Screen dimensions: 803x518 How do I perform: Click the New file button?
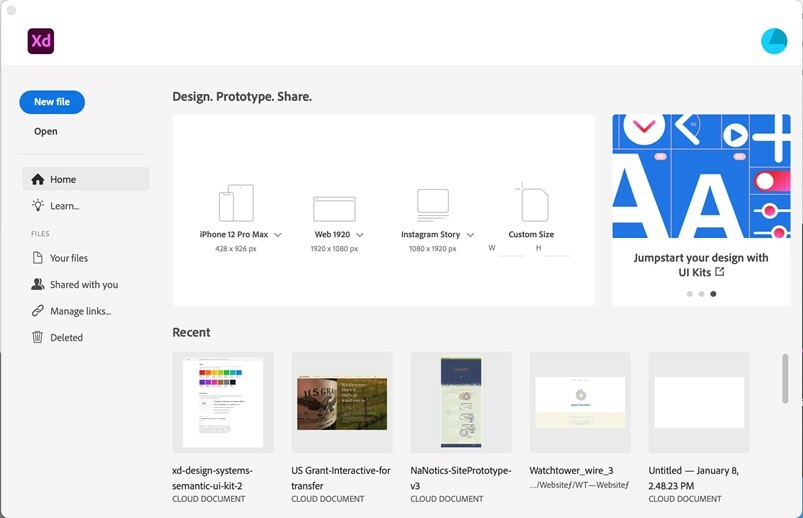[x=52, y=102]
